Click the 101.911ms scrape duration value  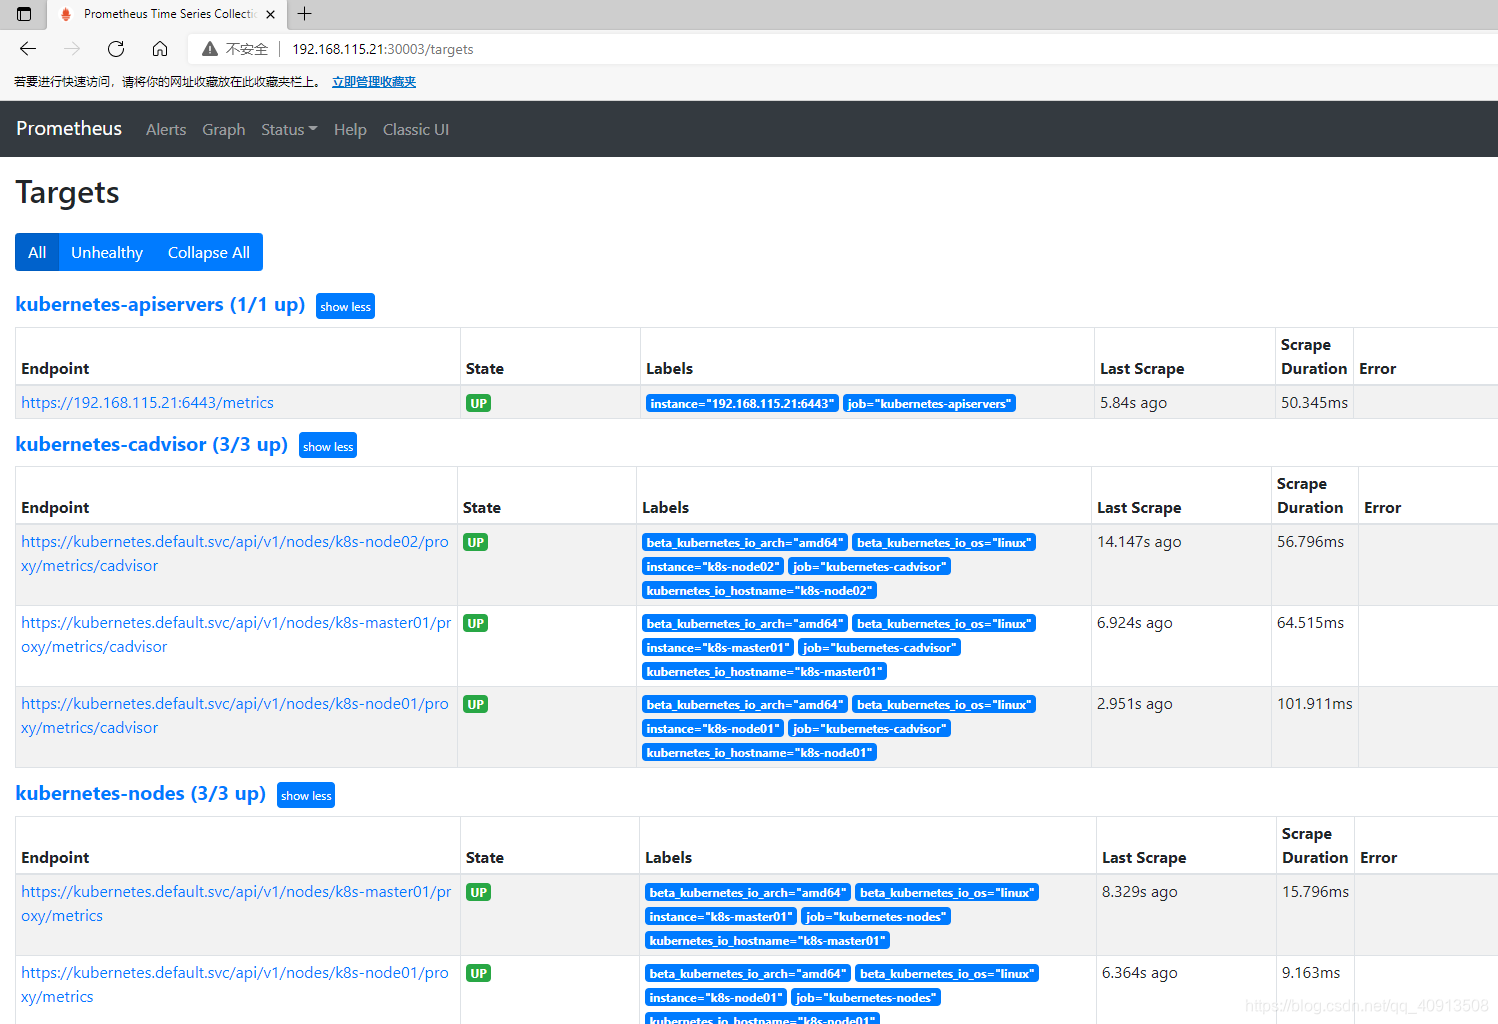[1314, 704]
